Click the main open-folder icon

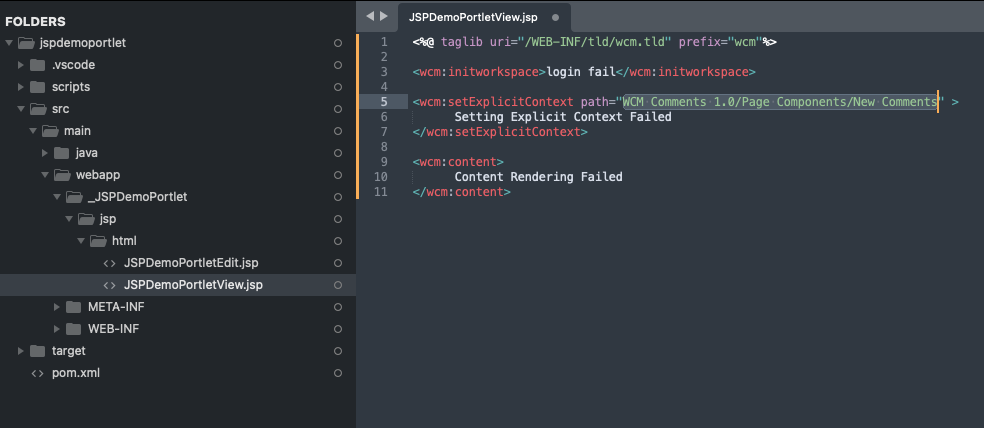50,131
